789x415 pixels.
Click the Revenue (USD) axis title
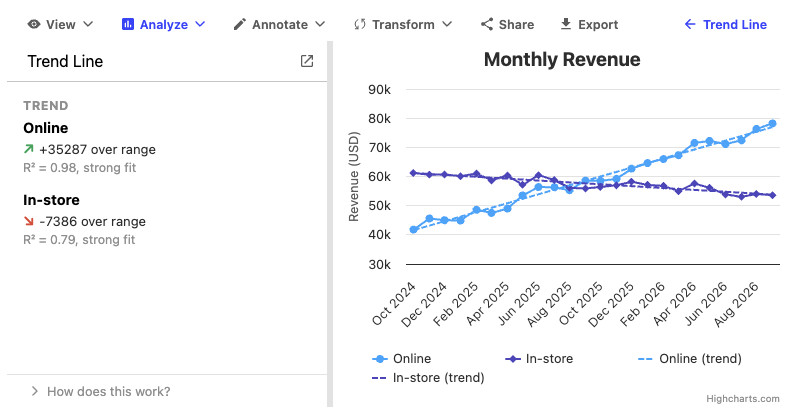pyautogui.click(x=354, y=177)
